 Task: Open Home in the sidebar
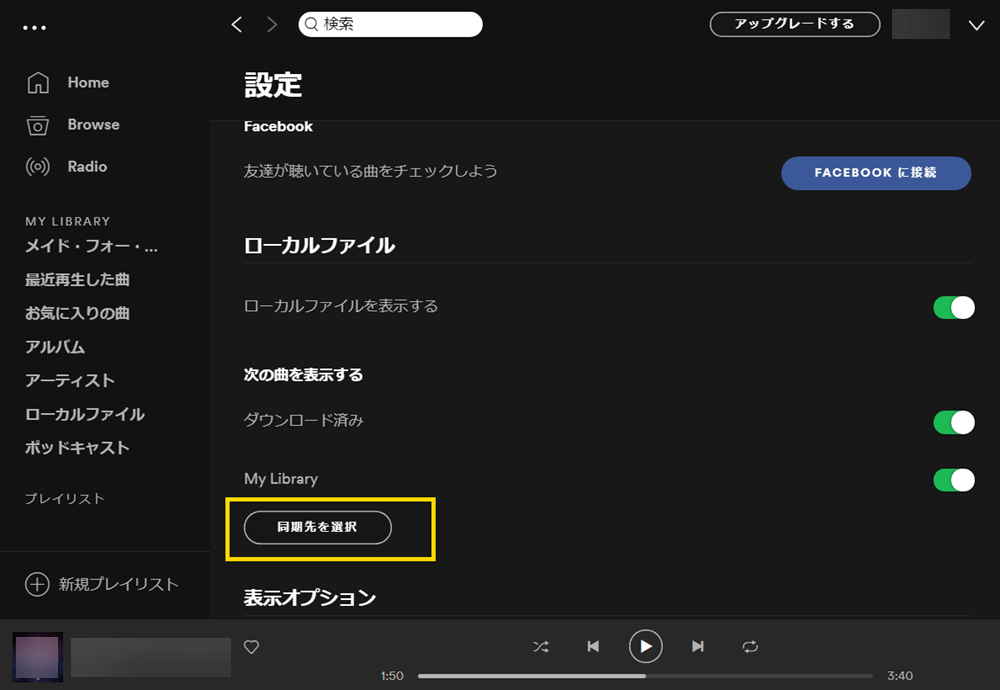(88, 82)
